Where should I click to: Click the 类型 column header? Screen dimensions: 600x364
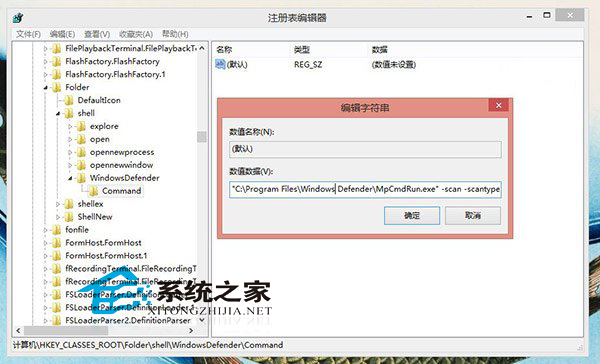(x=302, y=50)
